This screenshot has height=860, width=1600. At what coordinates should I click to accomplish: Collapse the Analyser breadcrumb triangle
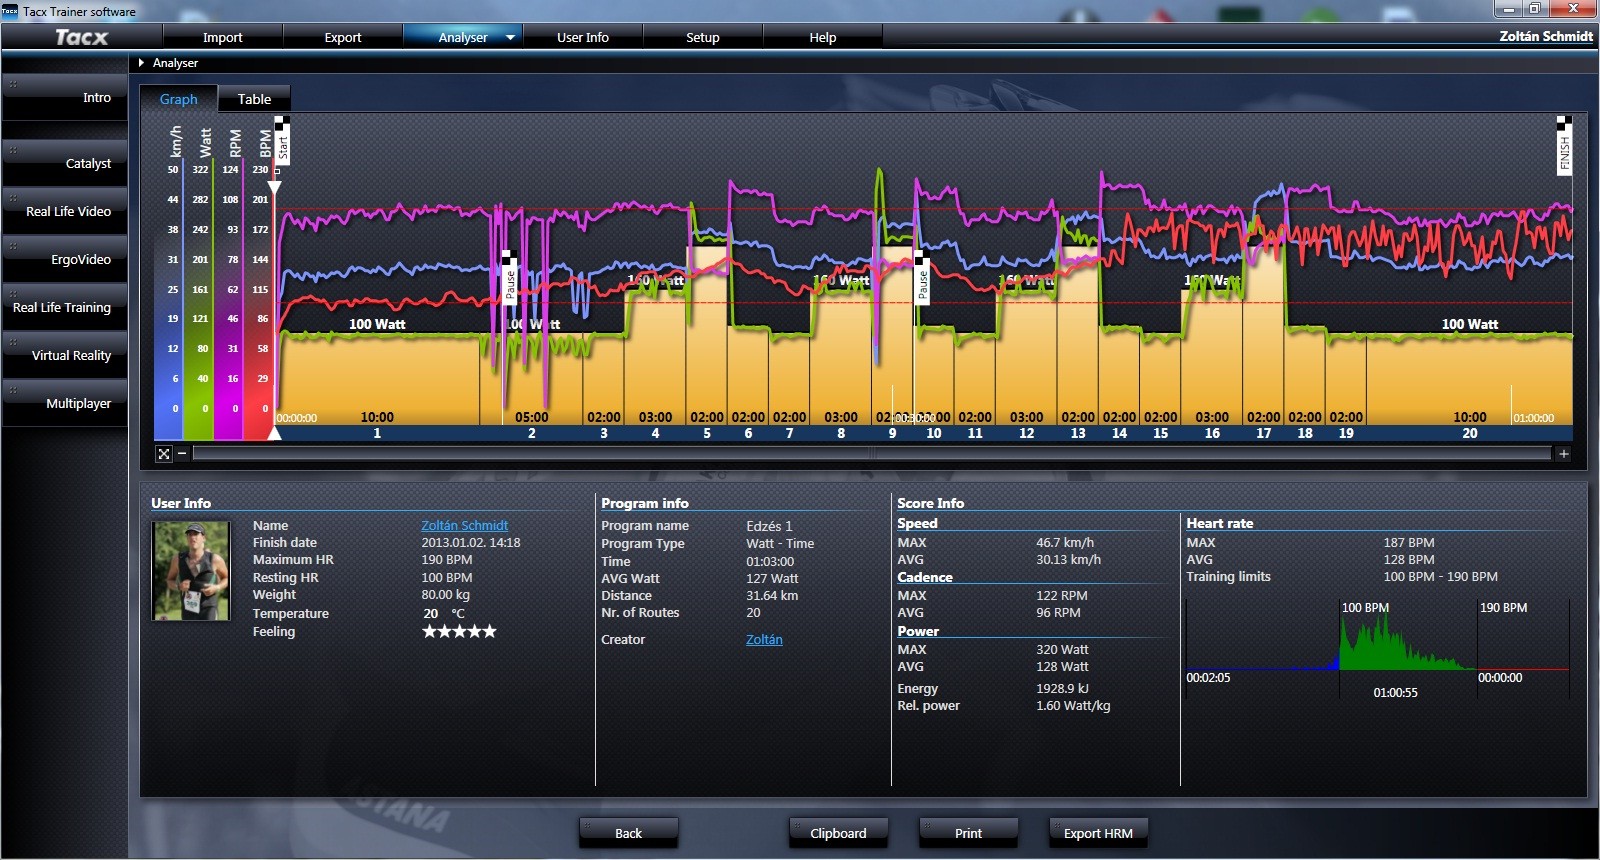[142, 63]
